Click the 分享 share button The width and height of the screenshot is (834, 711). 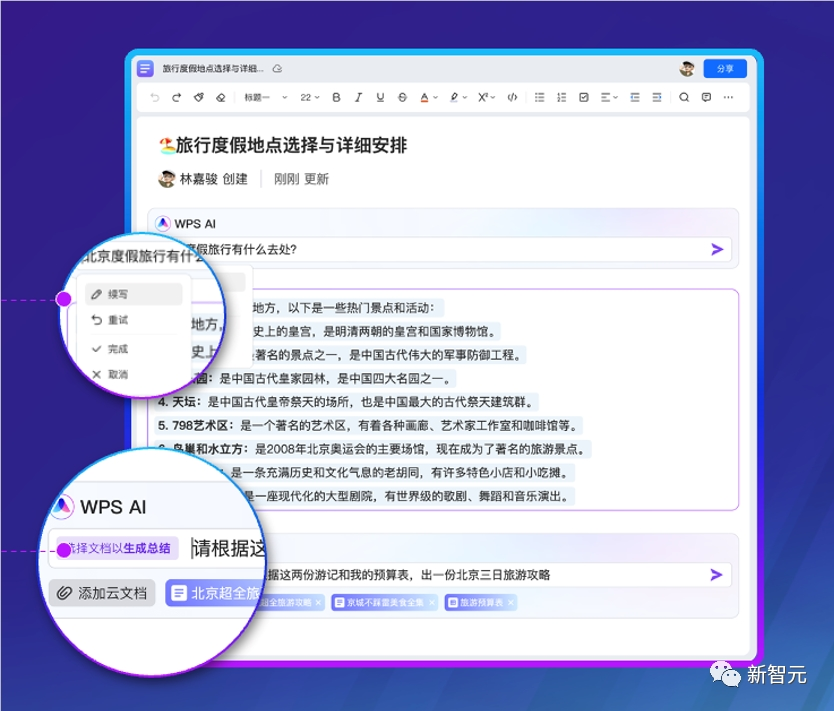click(722, 68)
